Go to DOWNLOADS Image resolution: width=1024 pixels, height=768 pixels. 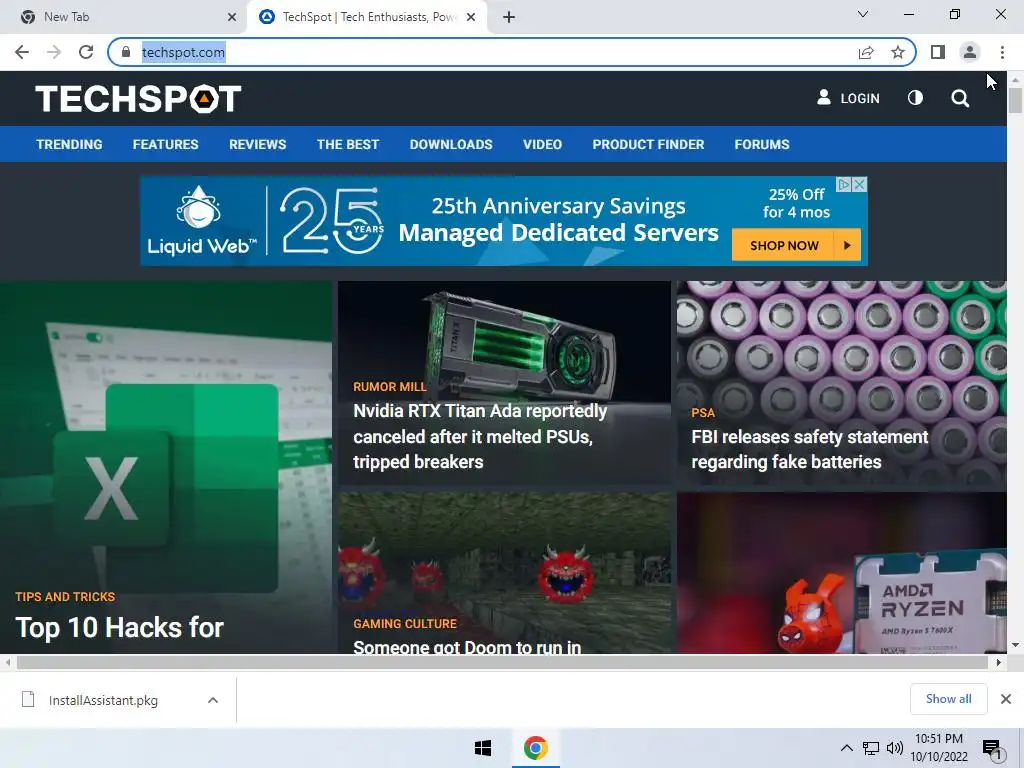pos(451,144)
